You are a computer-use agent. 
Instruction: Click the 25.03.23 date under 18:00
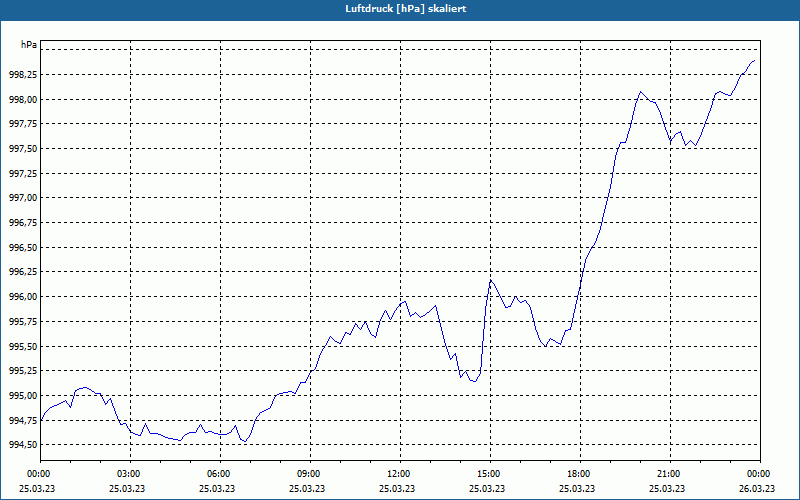(x=577, y=488)
